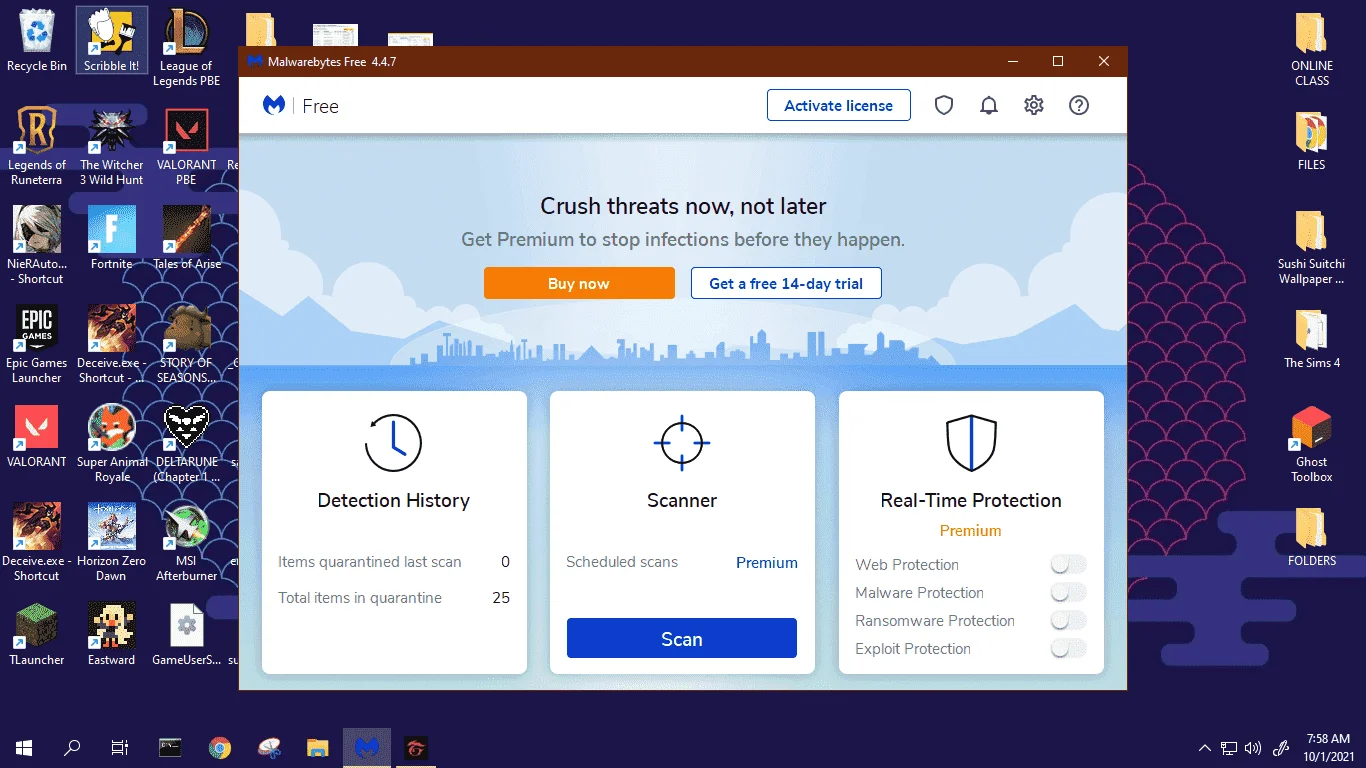Toggle Malware Protection switch
The image size is (1366, 768).
click(1068, 593)
